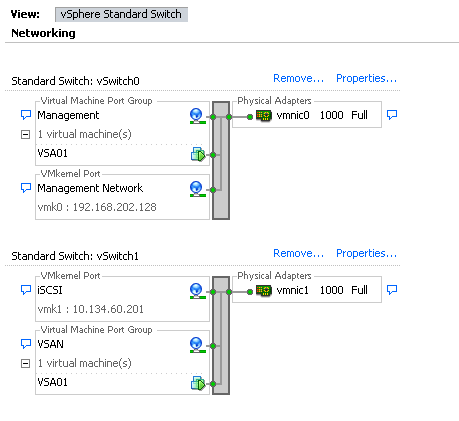Image resolution: width=459 pixels, height=421 pixels.
Task: Click the VSA01 virtual machine icon under Management
Action: [x=198, y=154]
